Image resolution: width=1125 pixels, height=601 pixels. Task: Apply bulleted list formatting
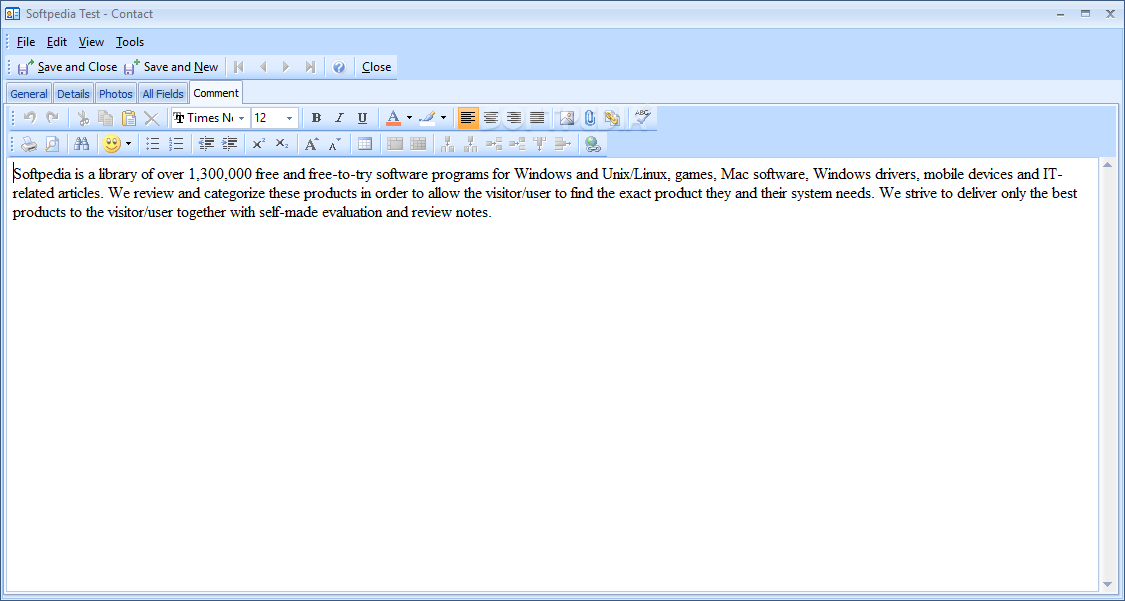coord(153,144)
